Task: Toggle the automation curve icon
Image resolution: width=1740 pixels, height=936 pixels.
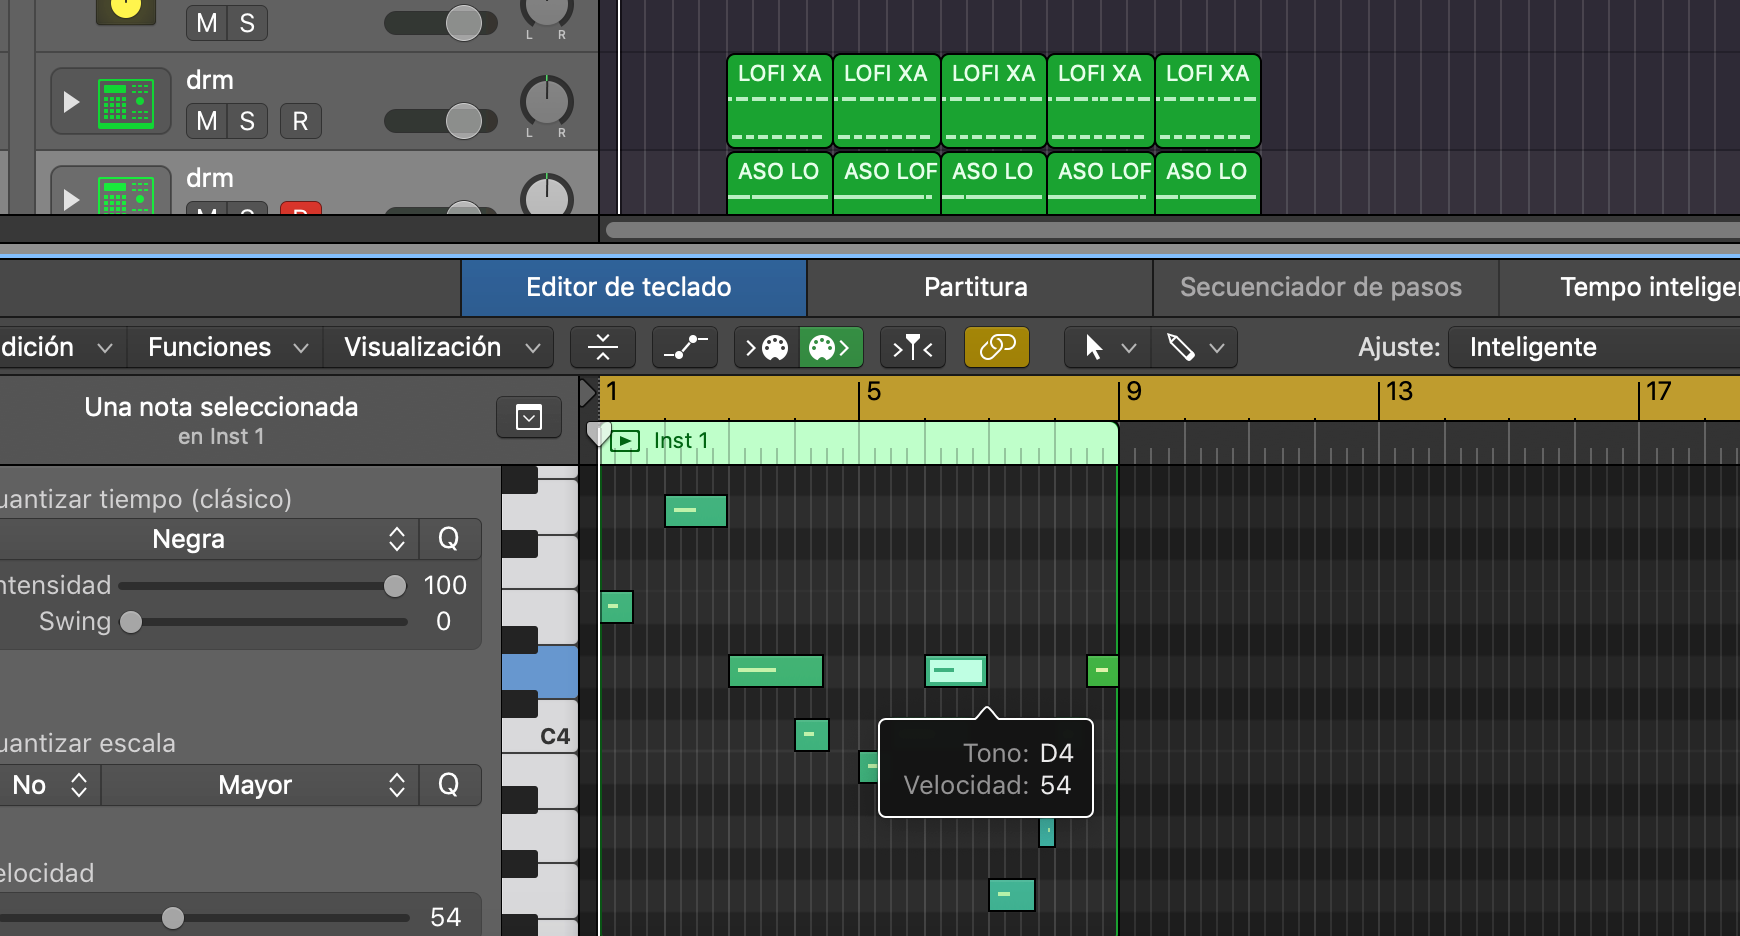Action: pos(685,347)
